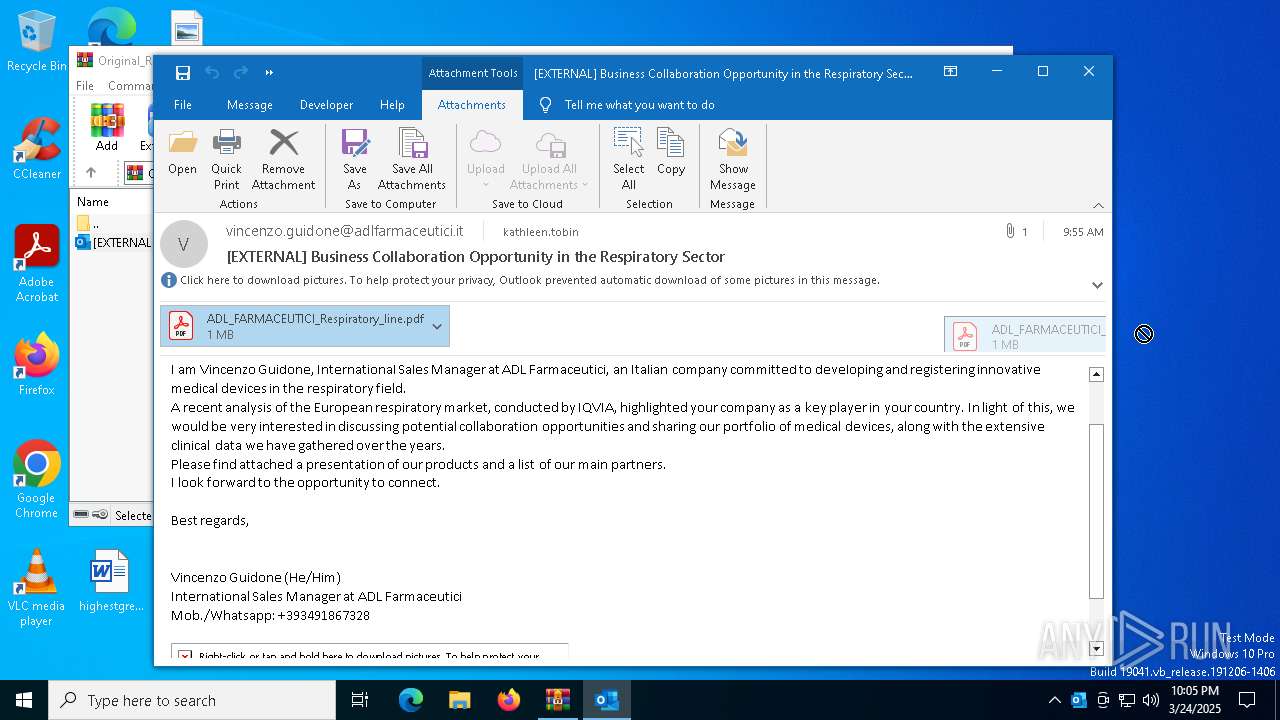Switch to the Developer tab

pyautogui.click(x=326, y=105)
